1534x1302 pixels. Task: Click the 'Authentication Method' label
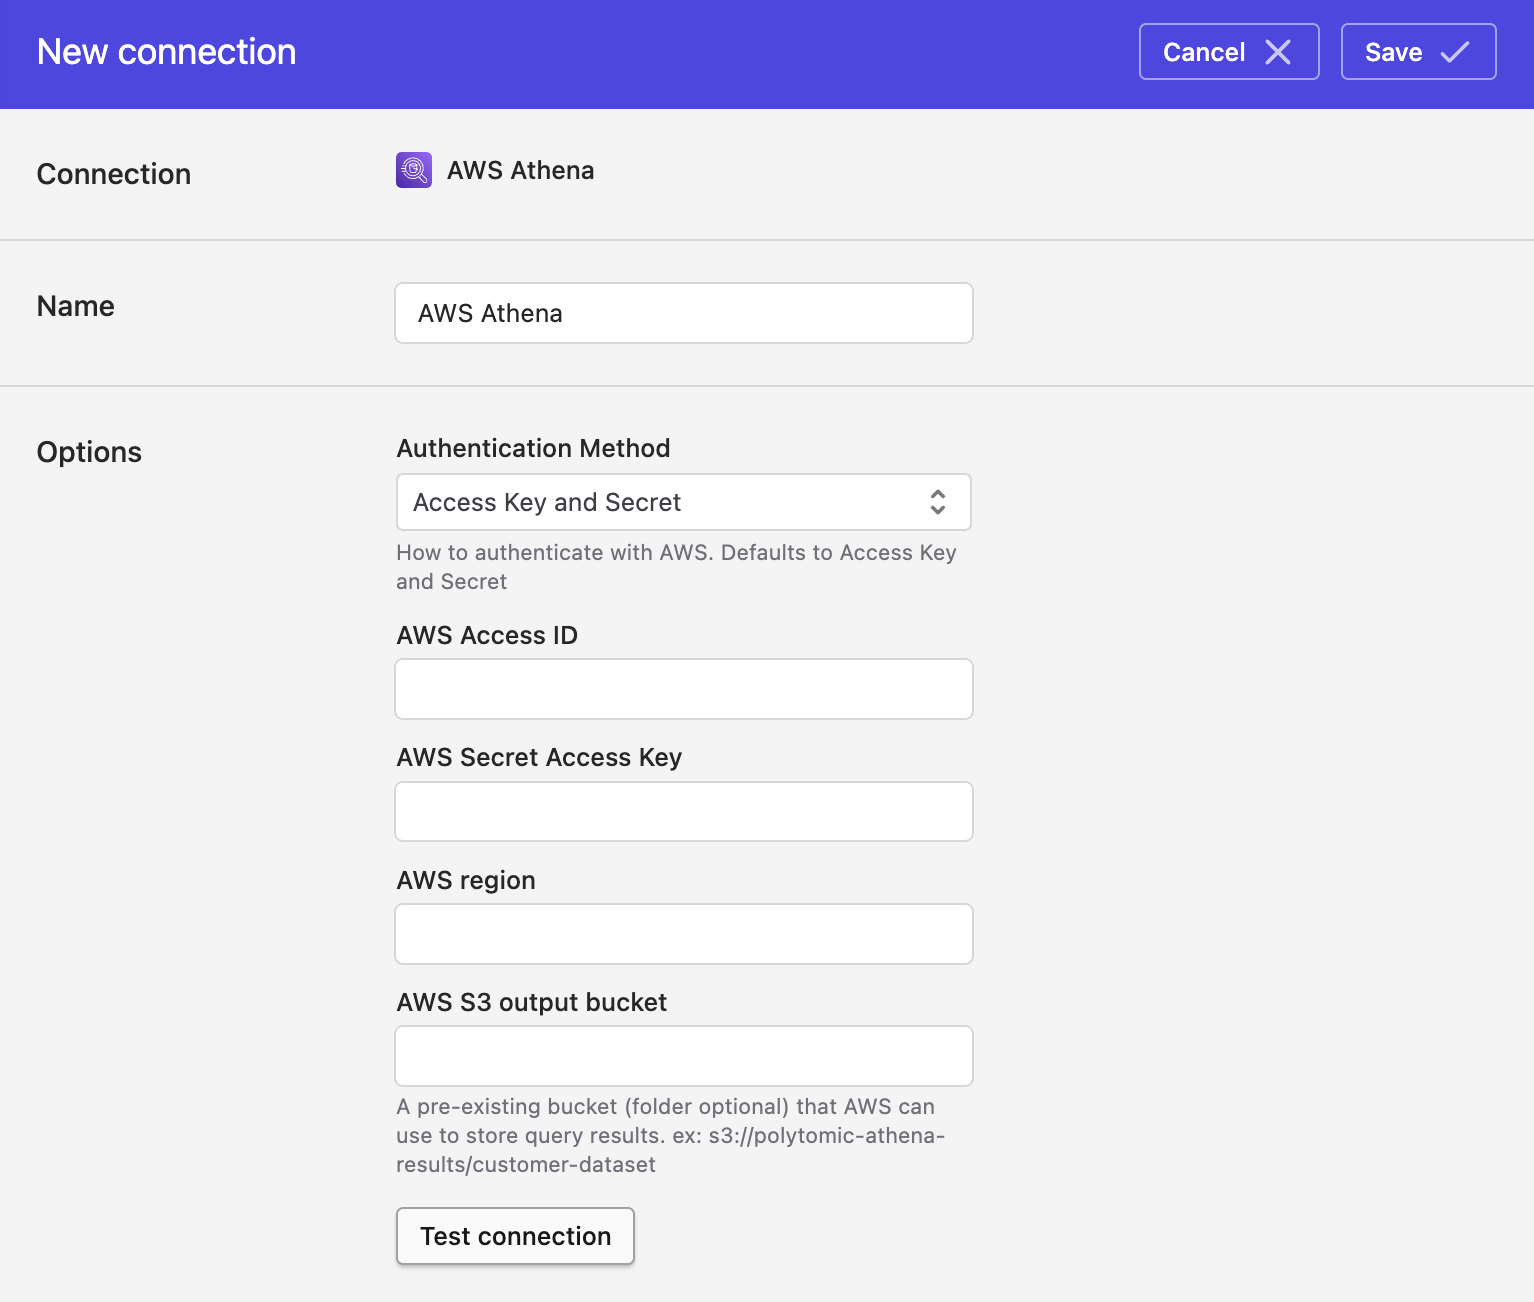tap(533, 448)
